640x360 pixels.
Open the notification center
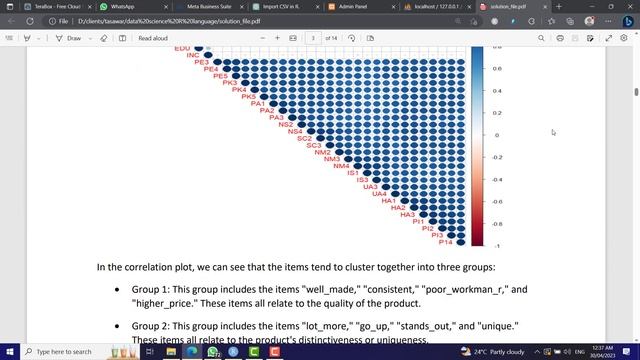(626, 351)
